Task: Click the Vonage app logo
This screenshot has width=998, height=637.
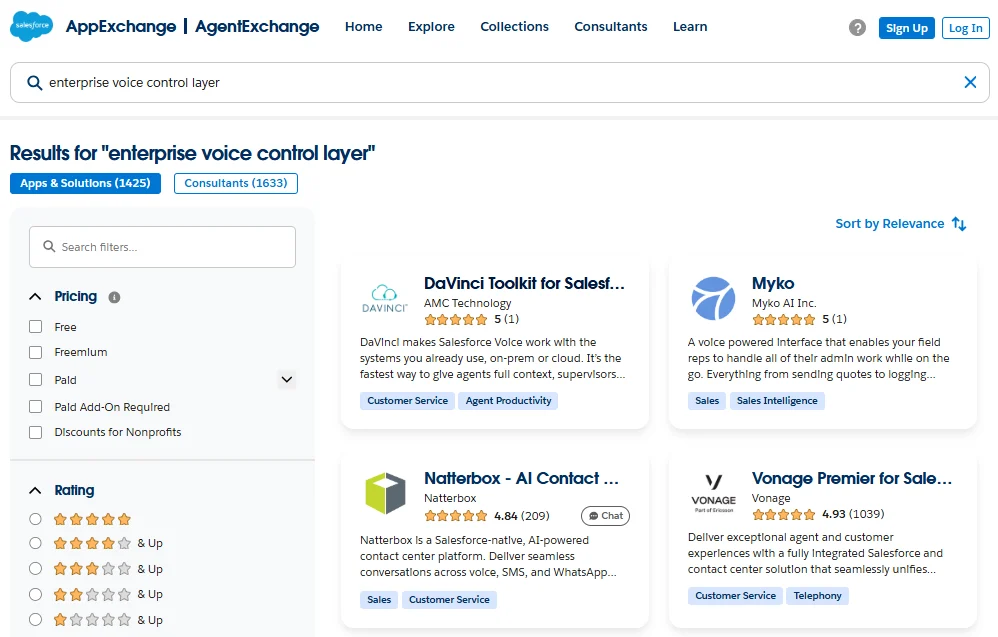Action: [x=713, y=494]
